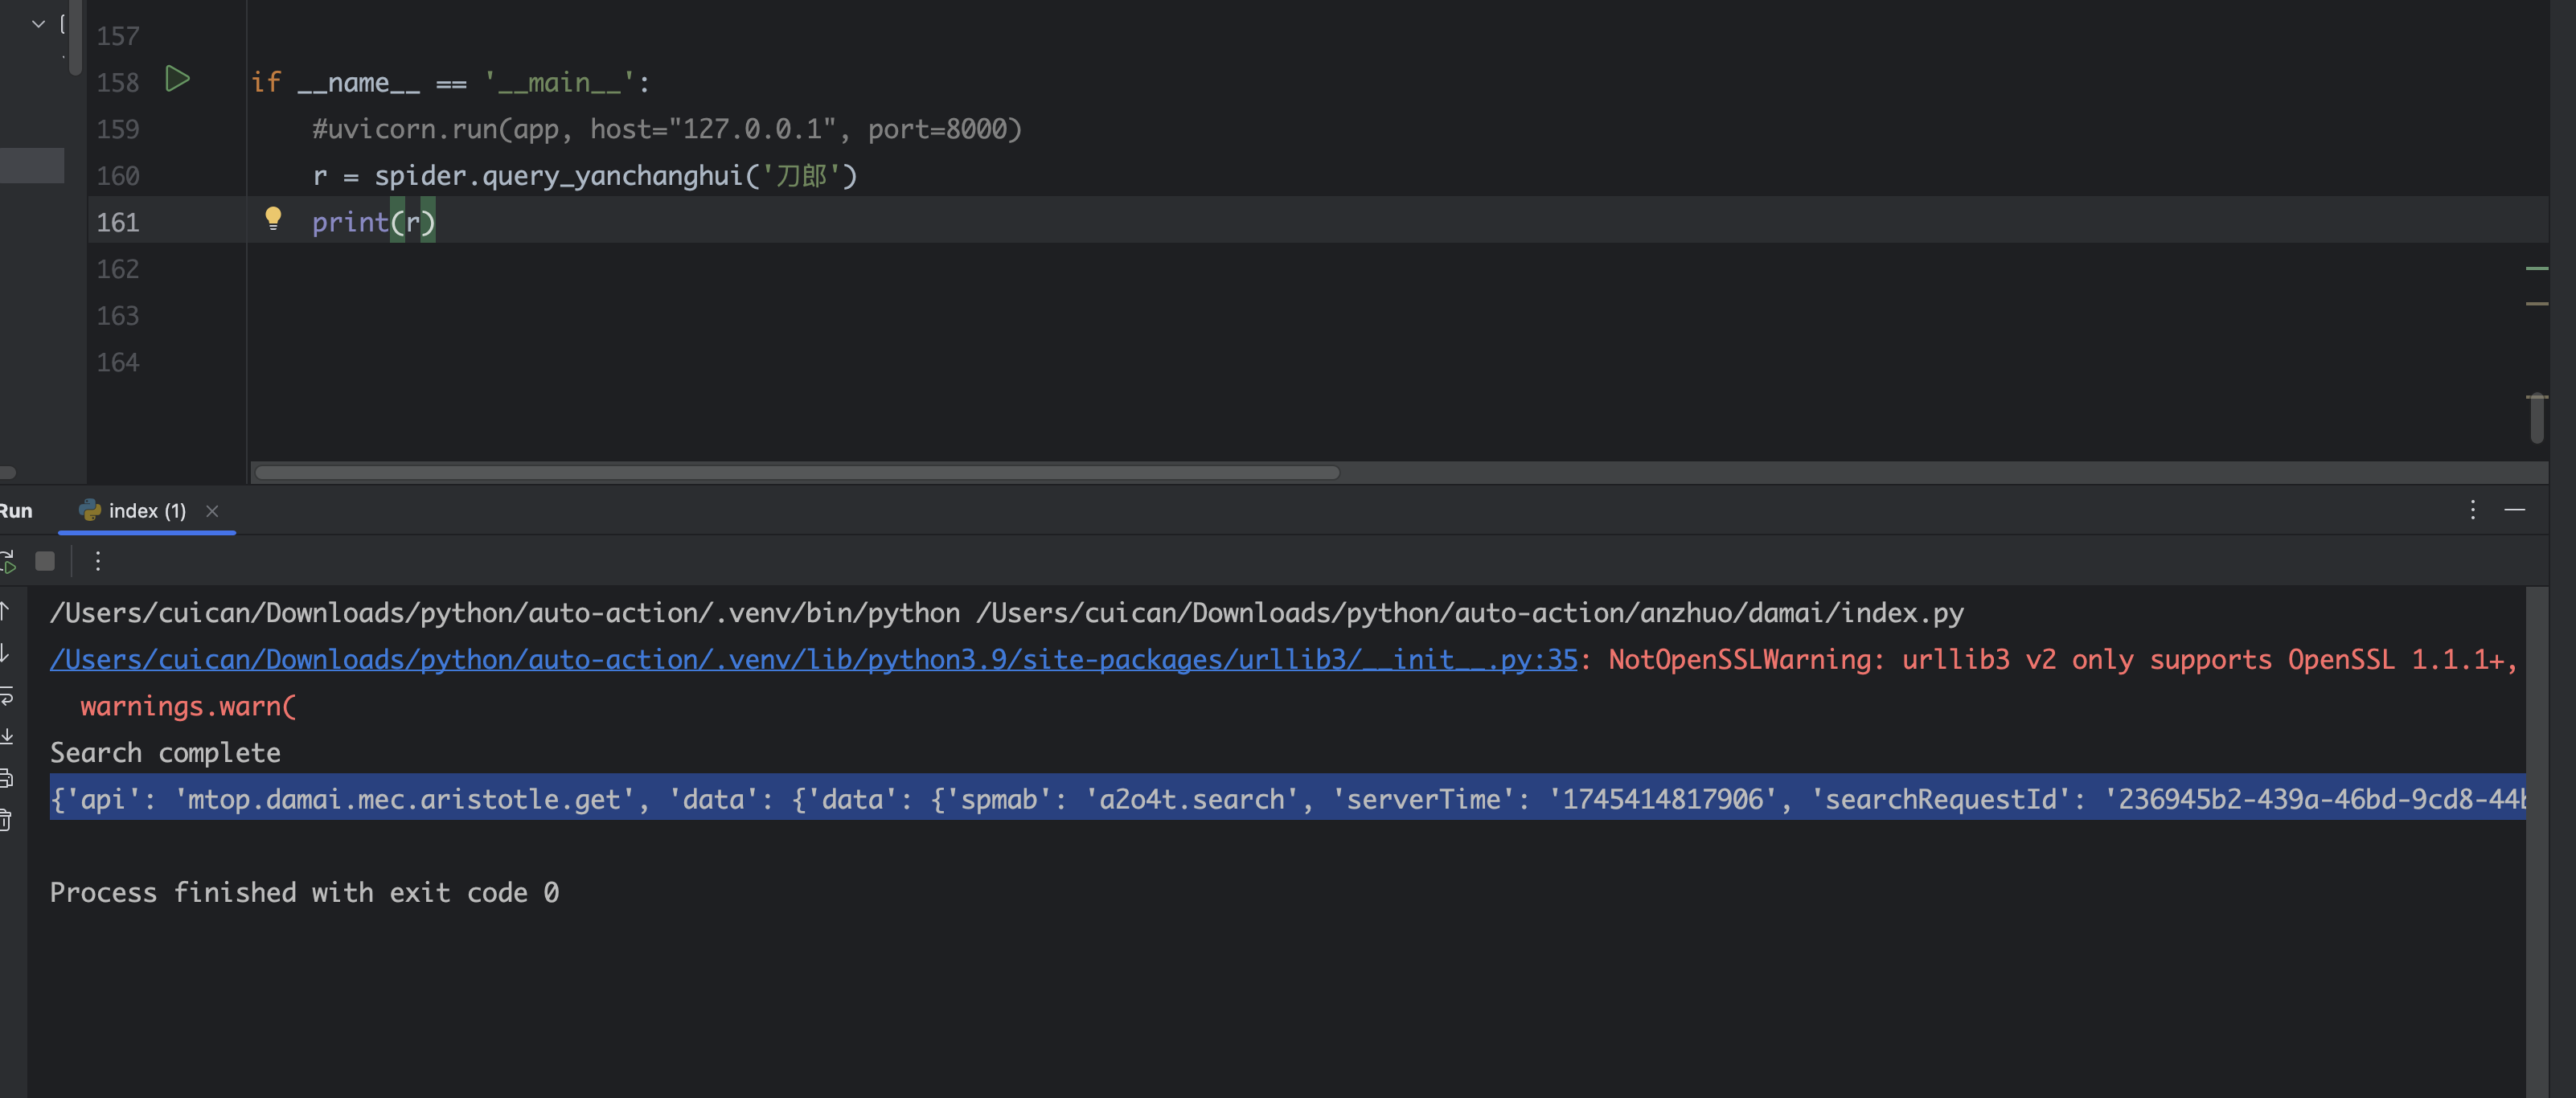Open Run toolbar more actions menu

point(98,561)
